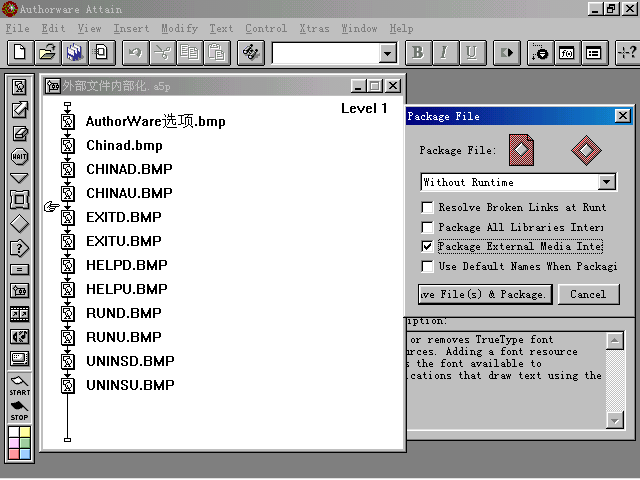Open the Functions window icon

pyautogui.click(x=567, y=53)
